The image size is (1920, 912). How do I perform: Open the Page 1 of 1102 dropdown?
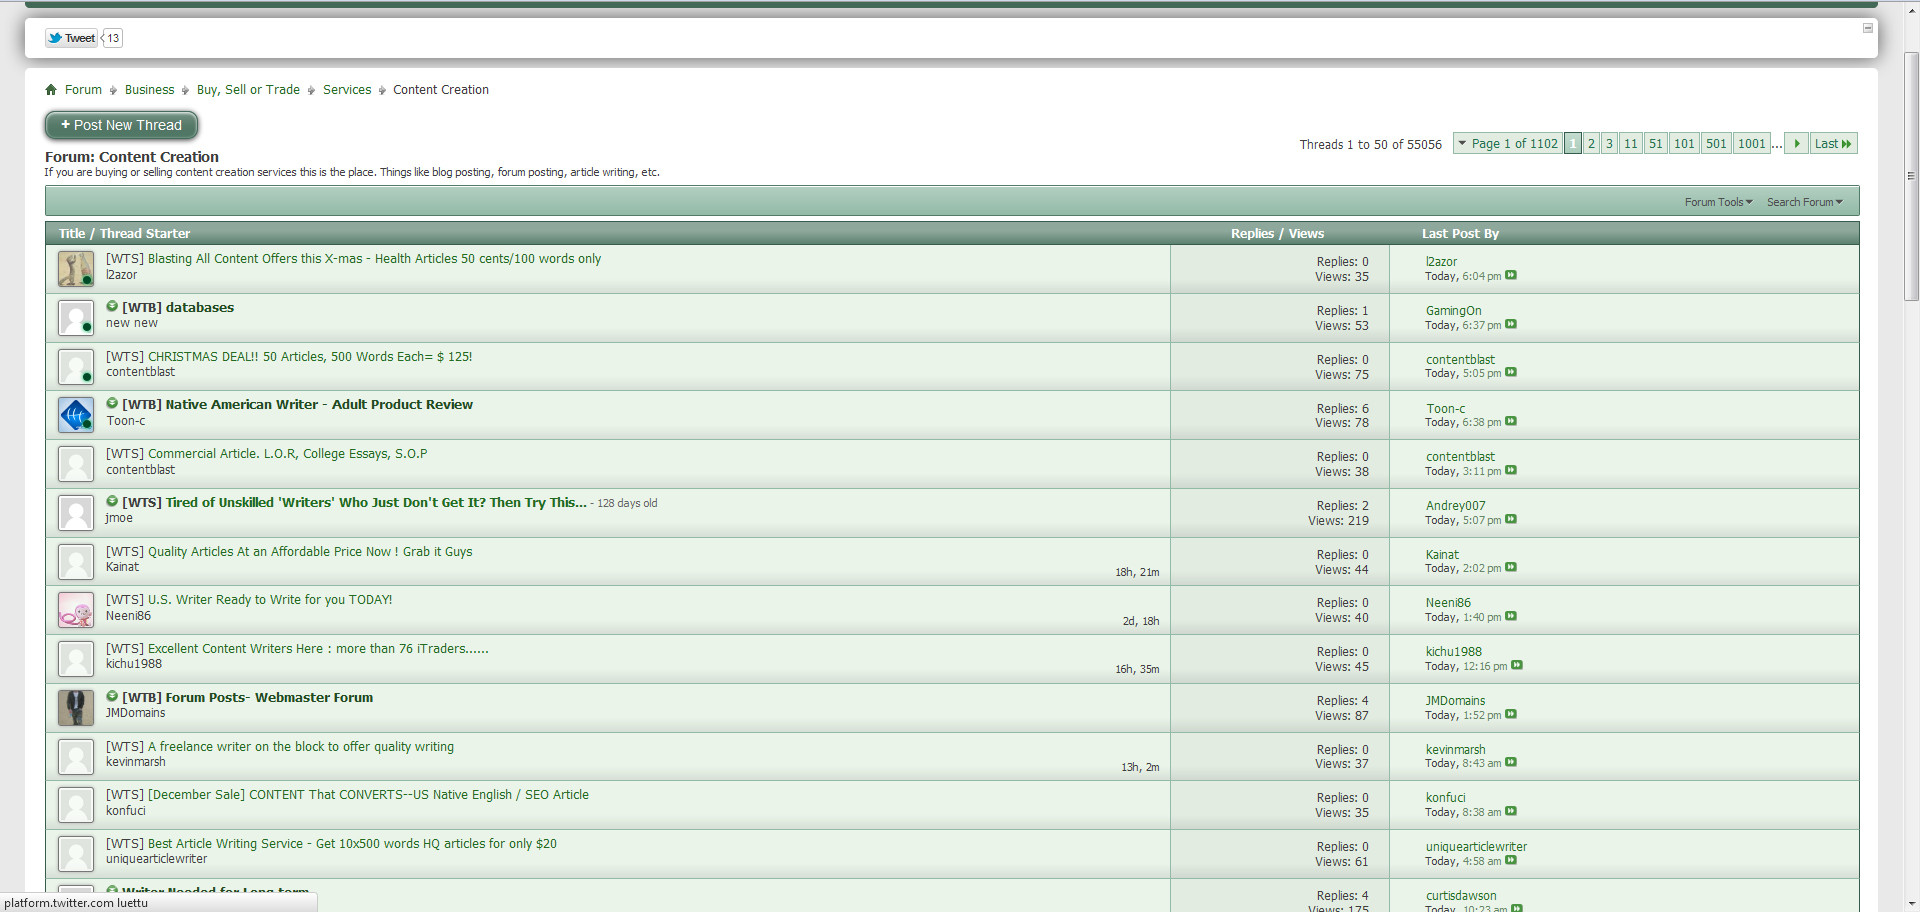1507,143
